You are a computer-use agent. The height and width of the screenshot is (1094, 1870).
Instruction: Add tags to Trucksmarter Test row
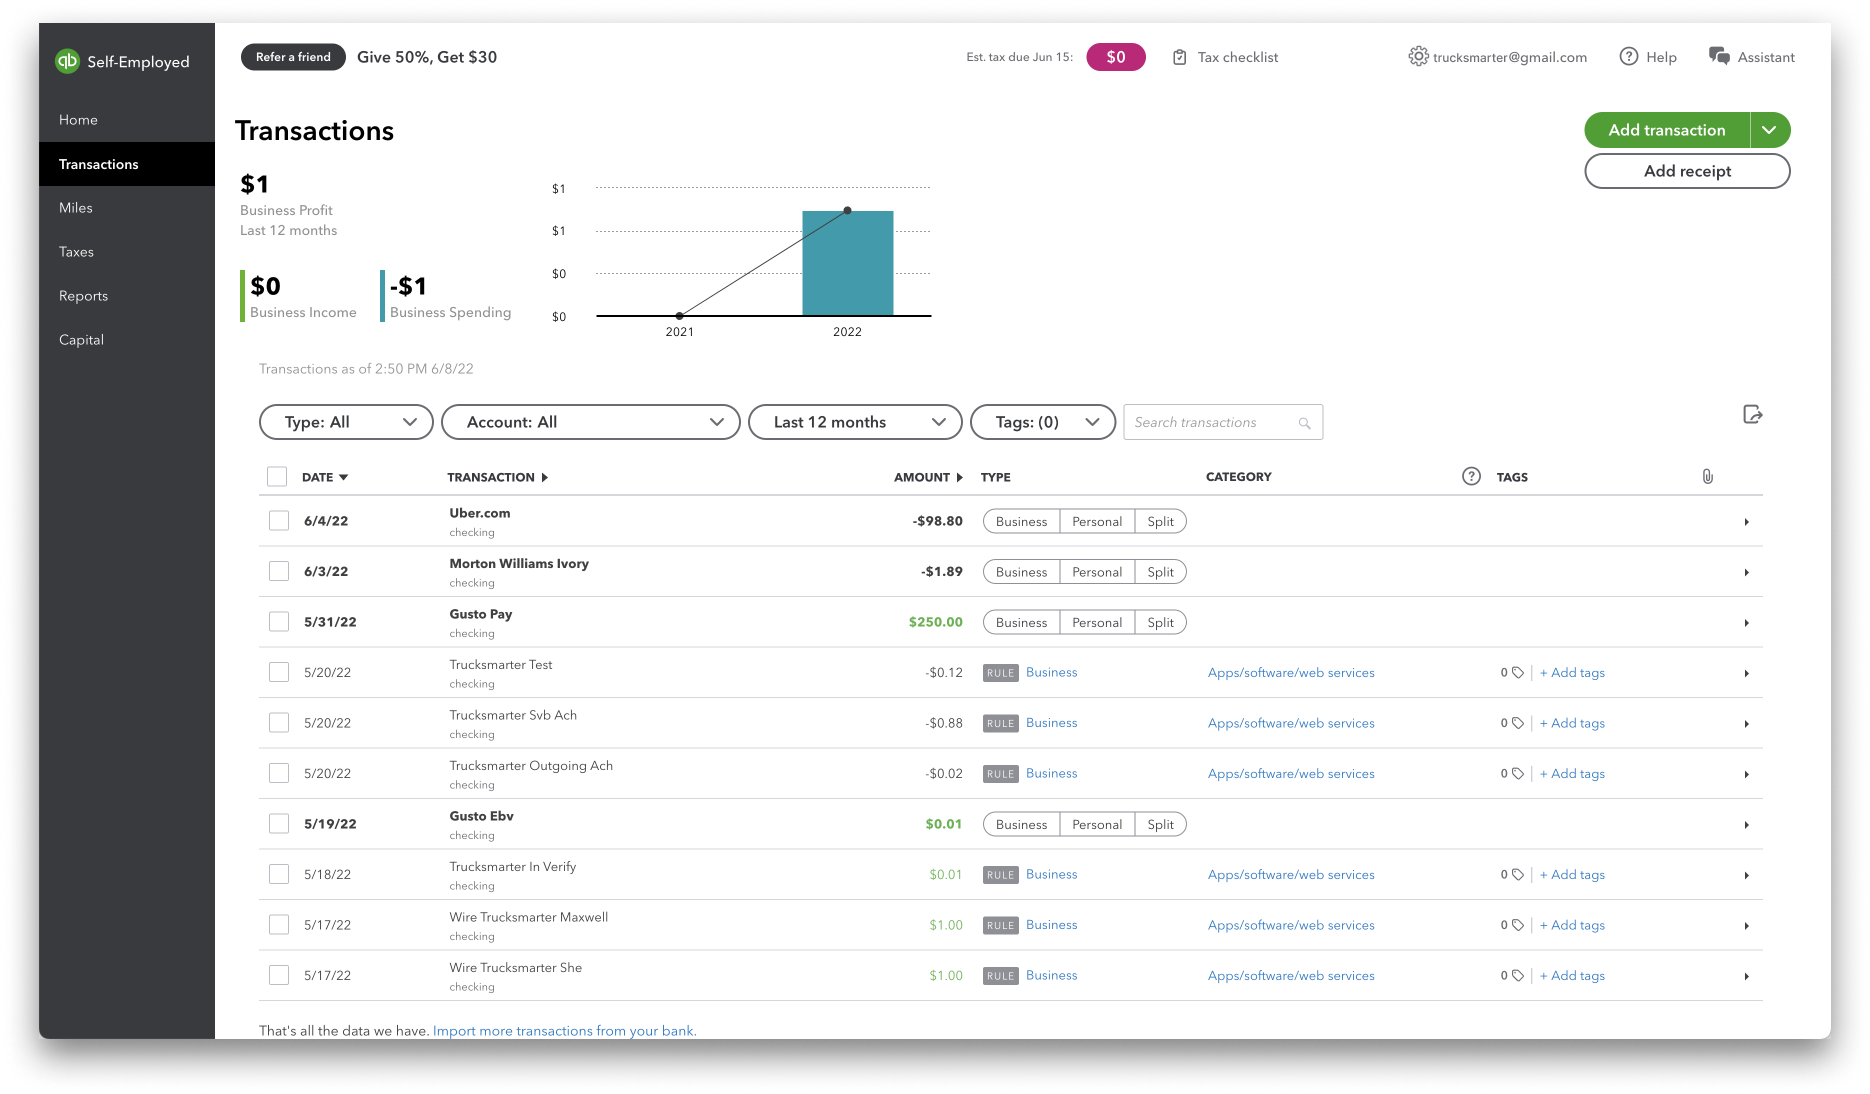pyautogui.click(x=1572, y=673)
